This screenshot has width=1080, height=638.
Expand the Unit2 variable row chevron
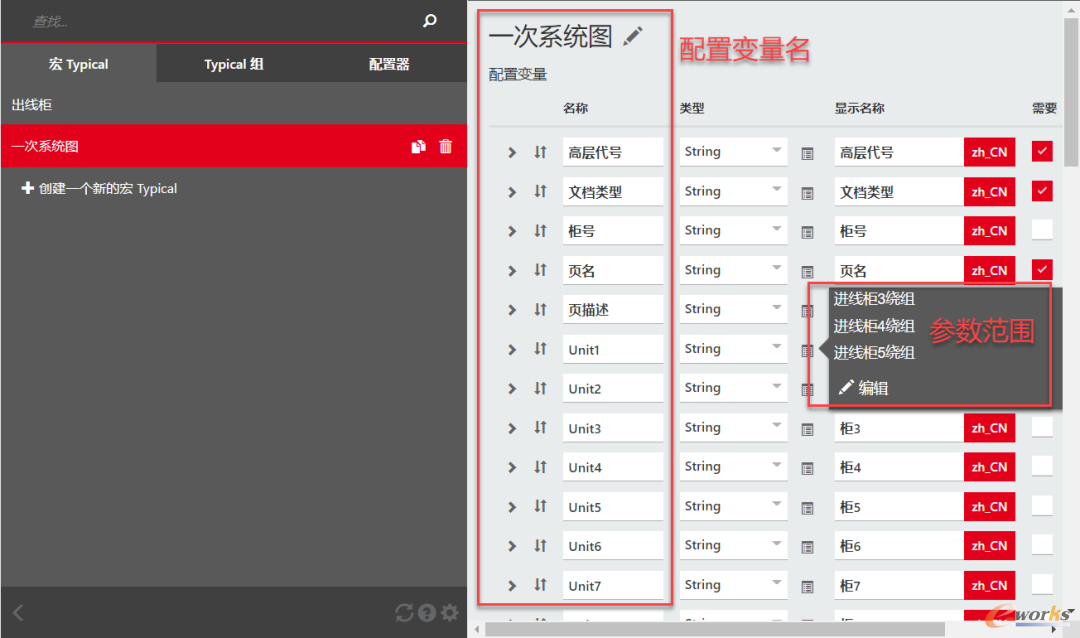click(x=512, y=389)
